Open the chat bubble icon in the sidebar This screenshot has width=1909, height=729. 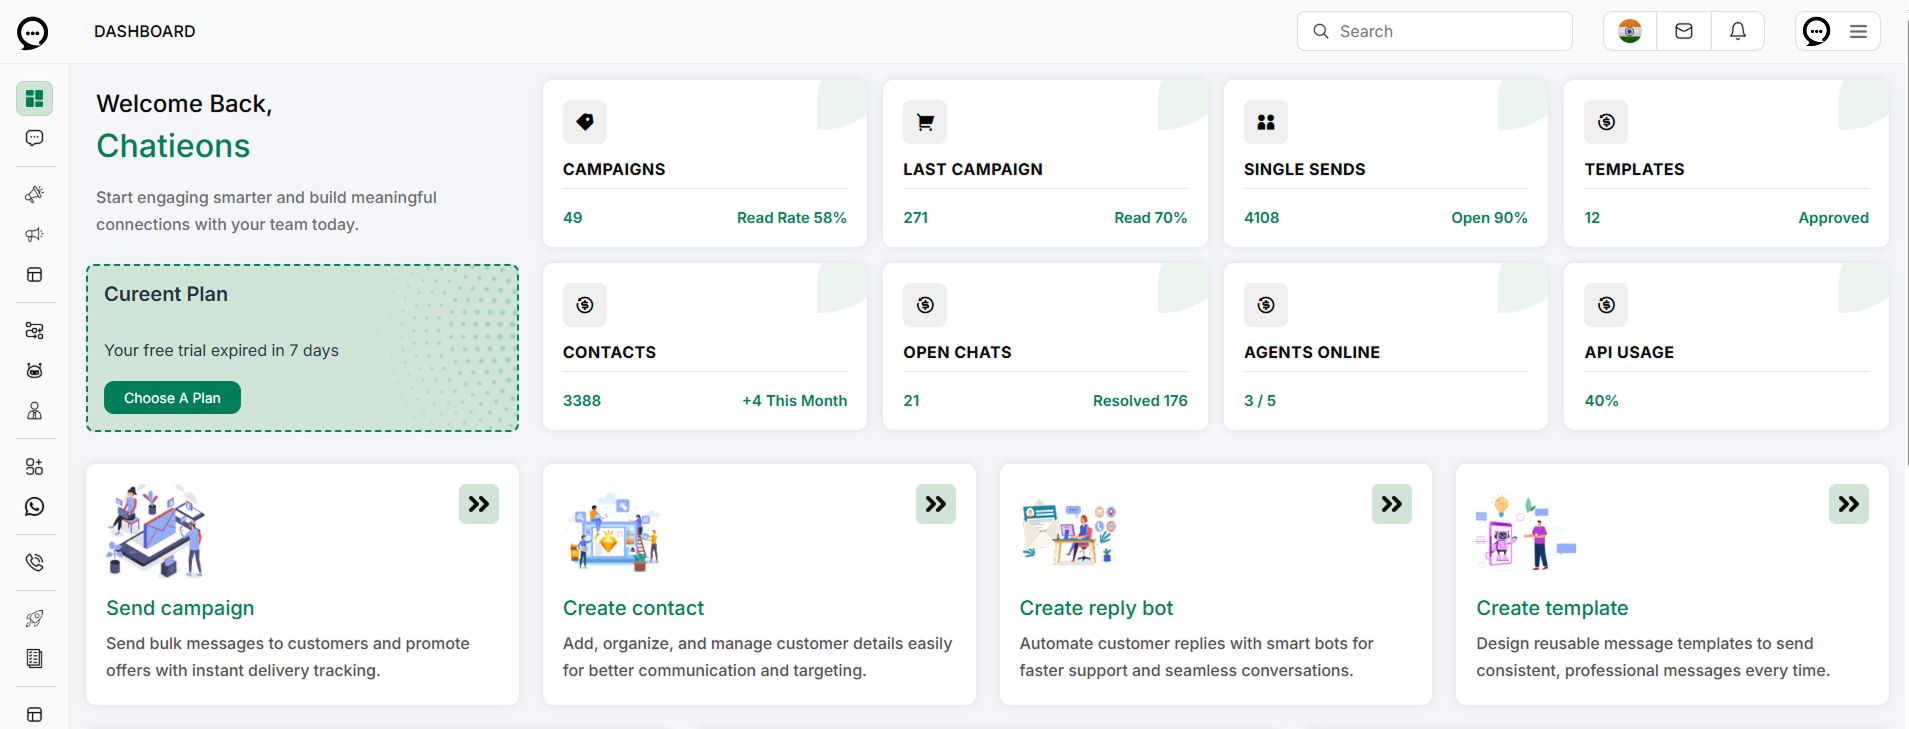coord(34,138)
